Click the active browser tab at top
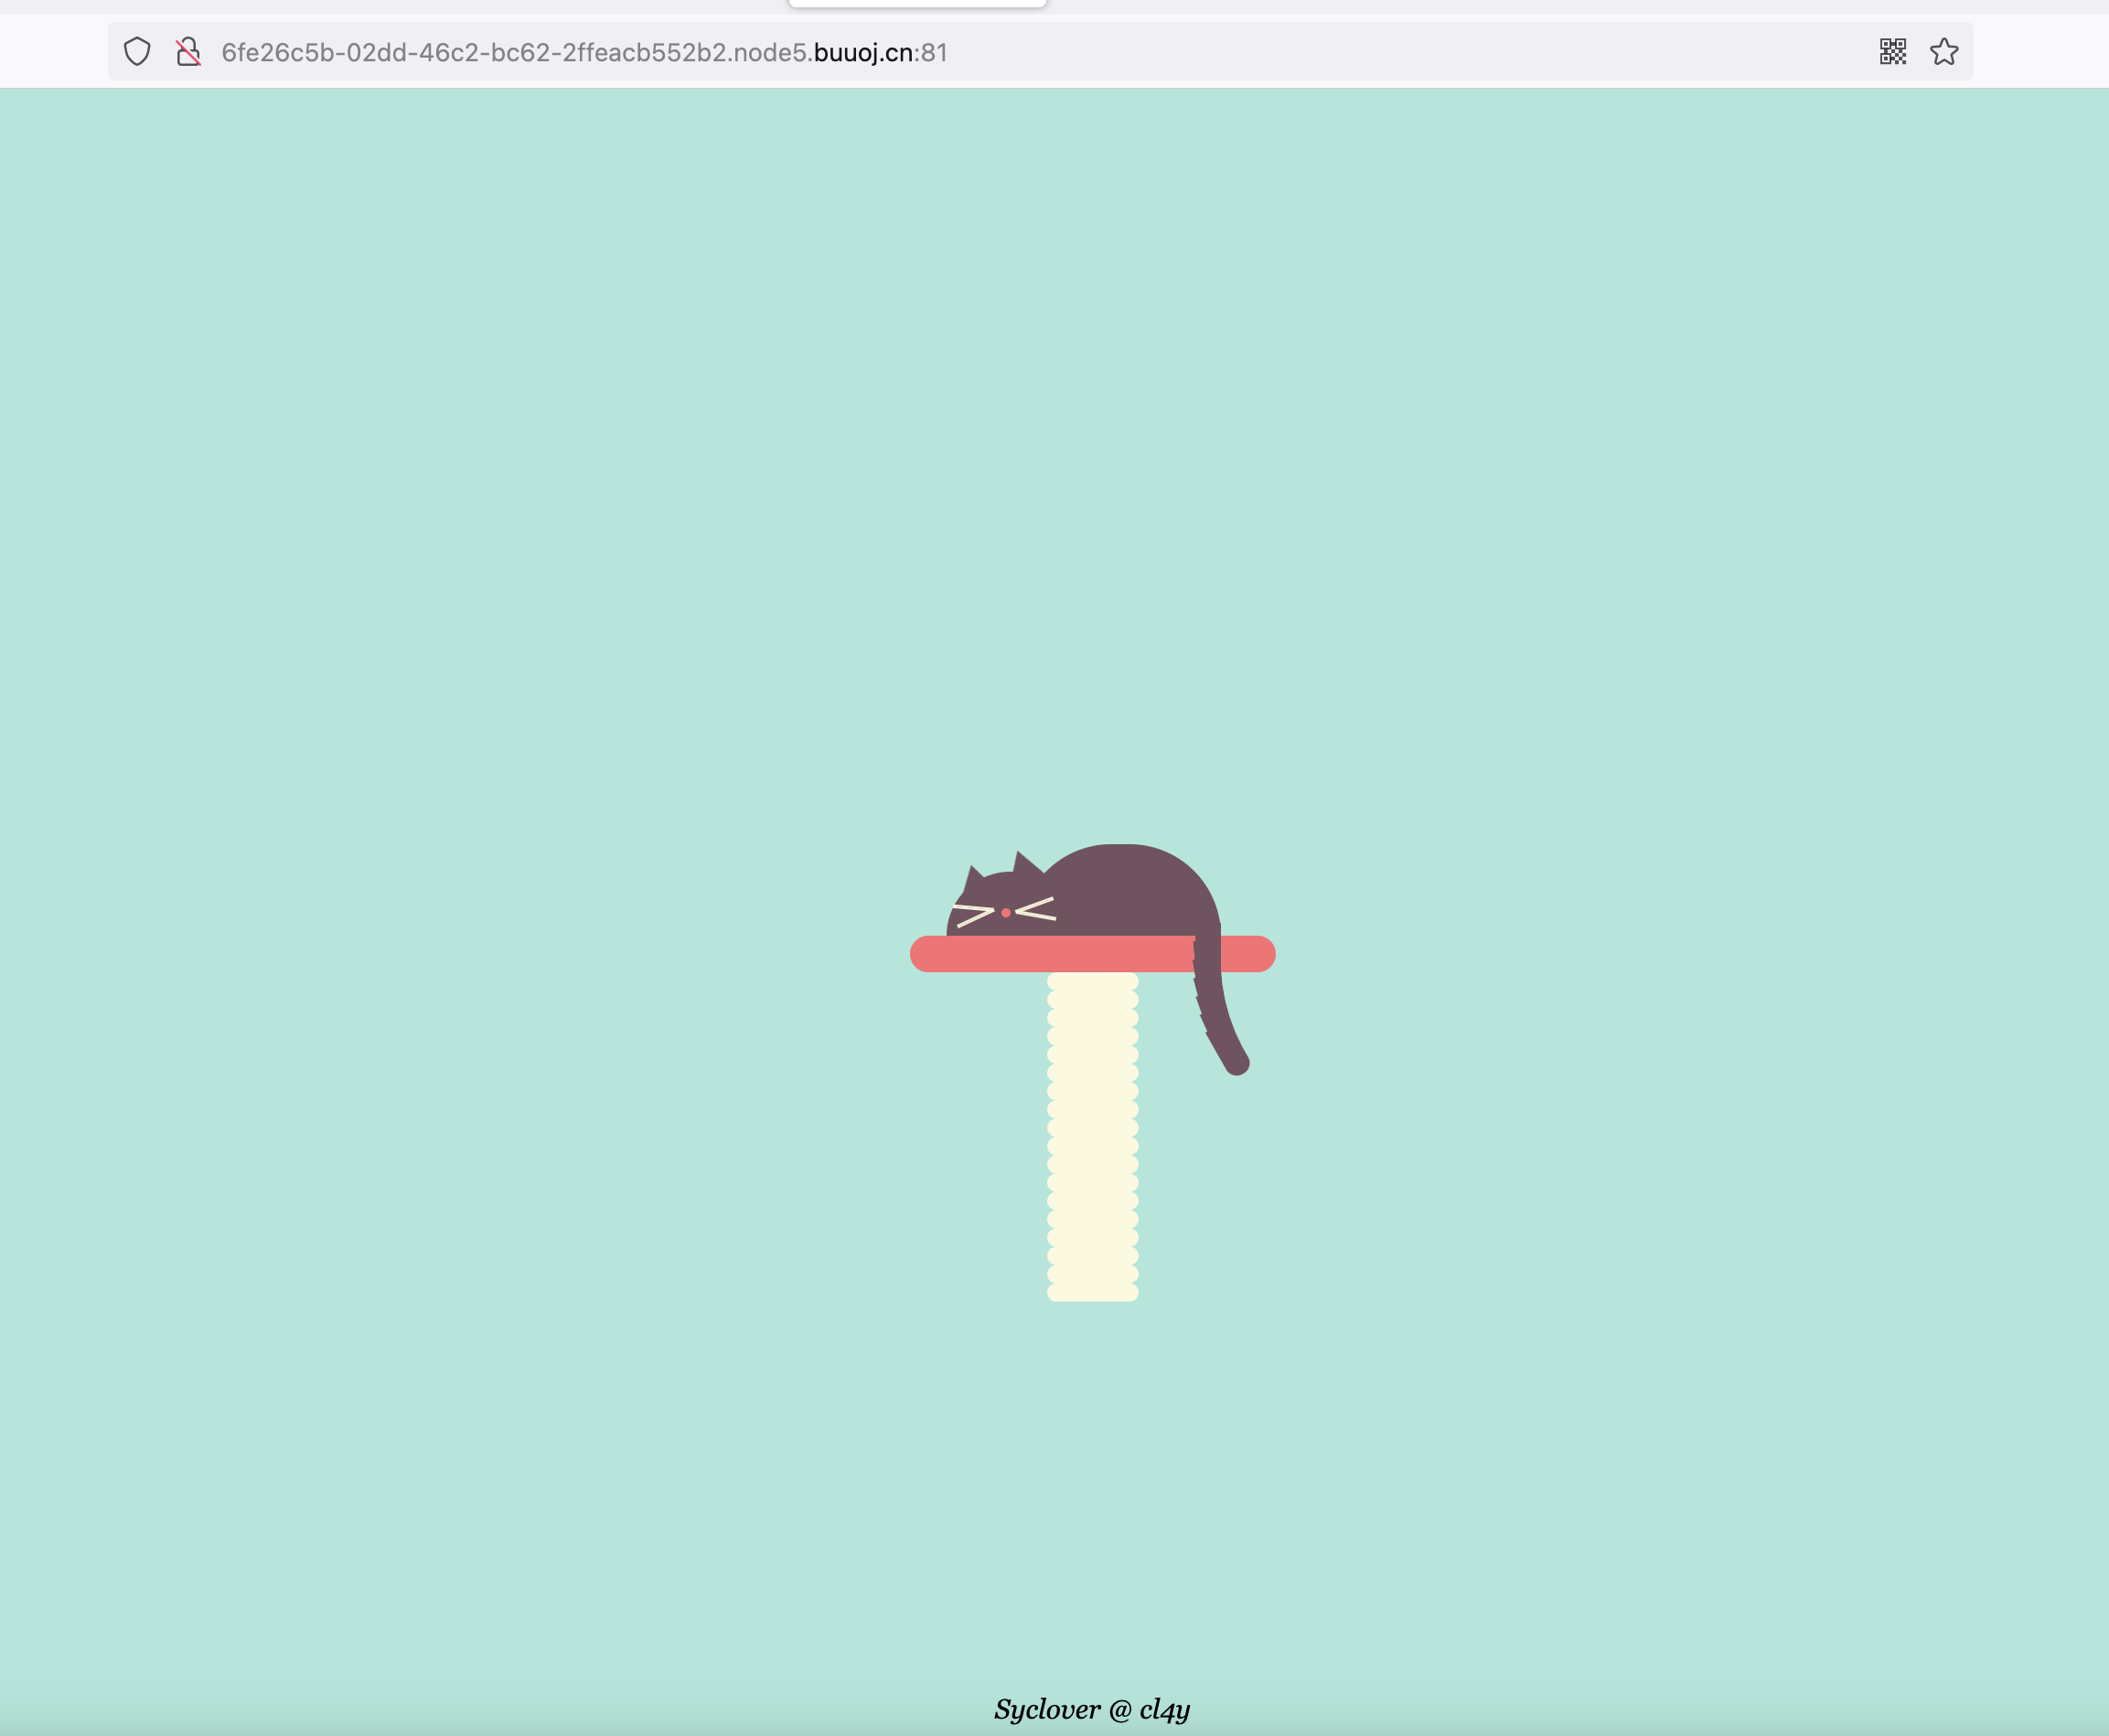The height and width of the screenshot is (1736, 2109). click(x=917, y=4)
